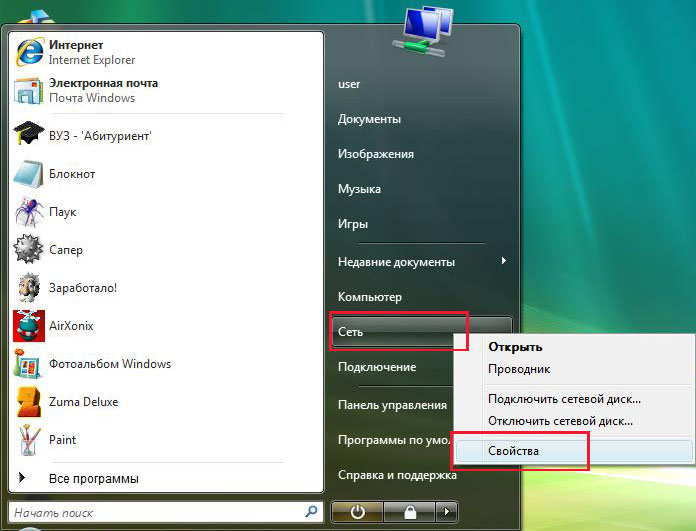Launch the Windows Mail envelope icon
The width and height of the screenshot is (696, 531).
click(28, 90)
